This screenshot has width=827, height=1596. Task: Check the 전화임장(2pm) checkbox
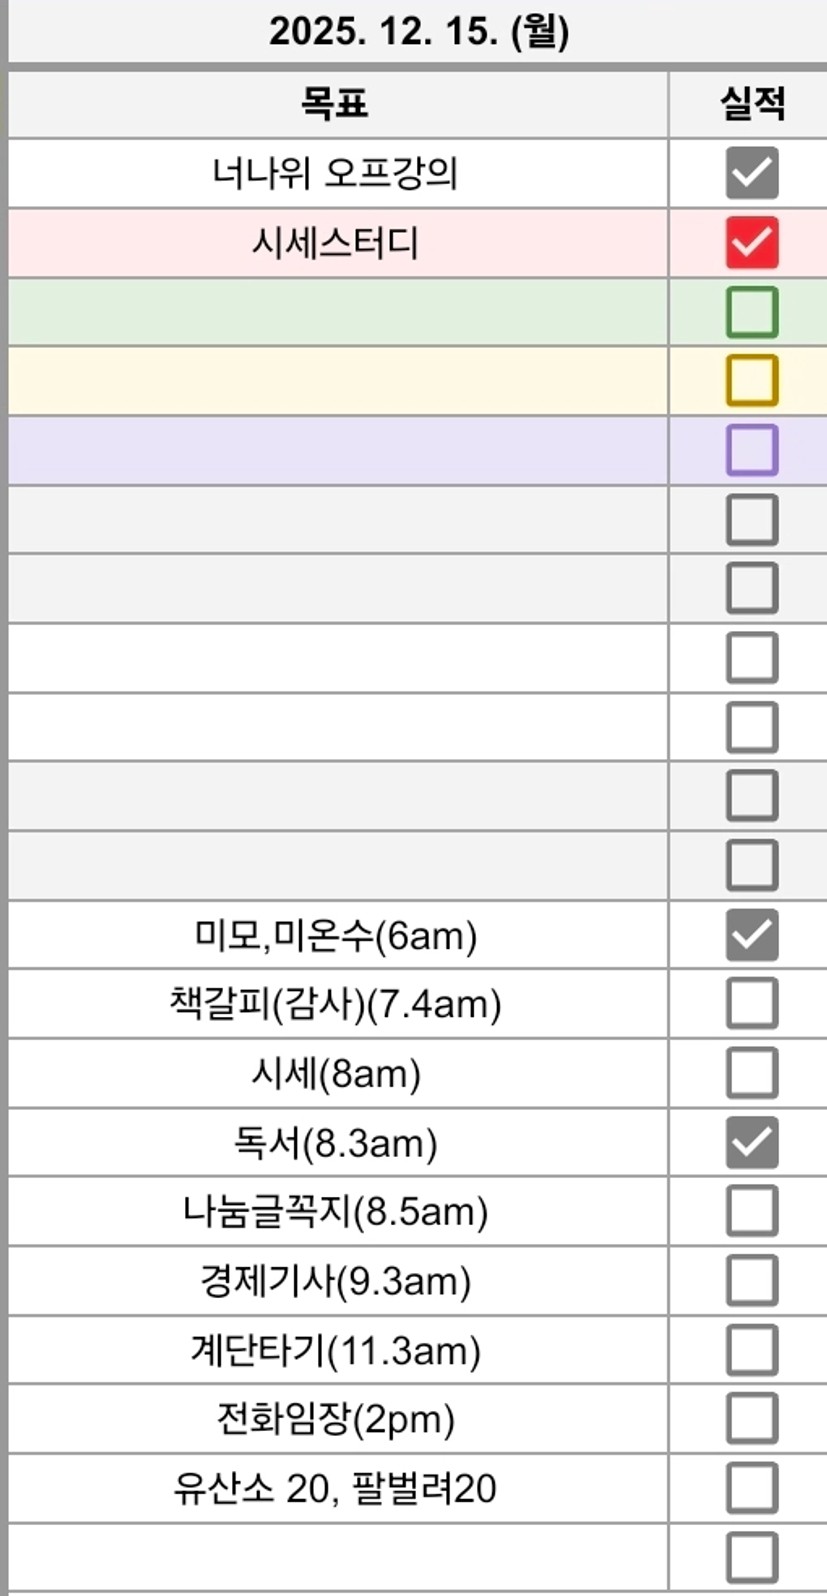751,1419
